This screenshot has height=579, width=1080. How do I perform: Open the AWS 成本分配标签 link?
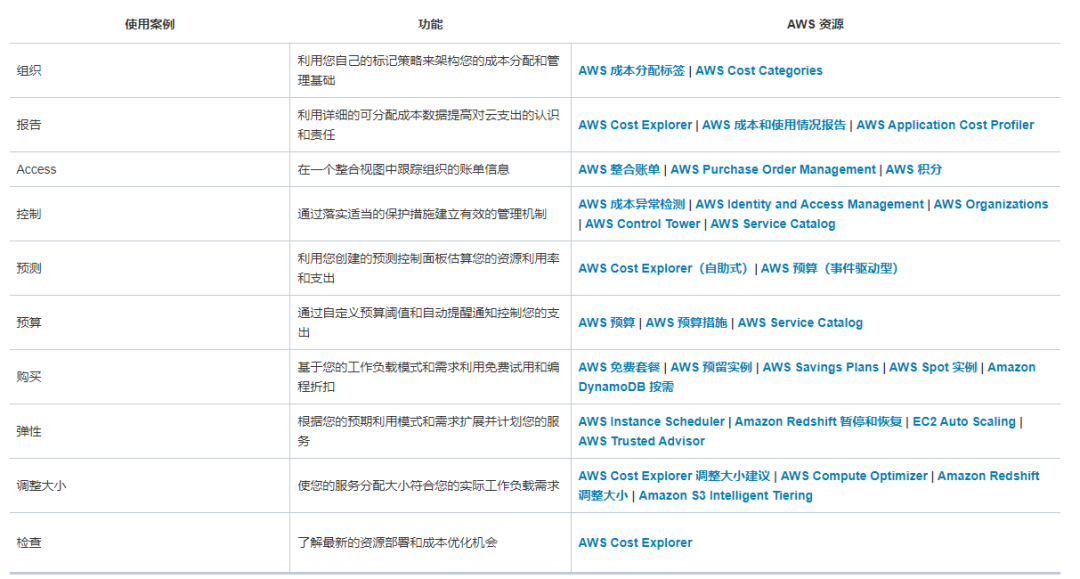coord(630,71)
